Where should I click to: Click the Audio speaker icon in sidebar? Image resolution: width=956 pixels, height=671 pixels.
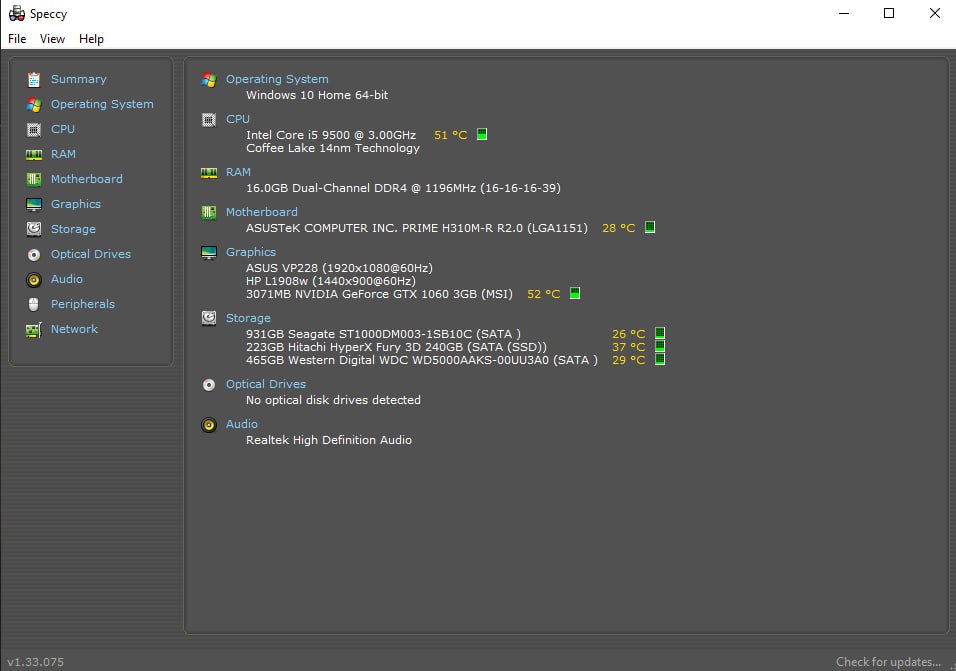[x=34, y=279]
